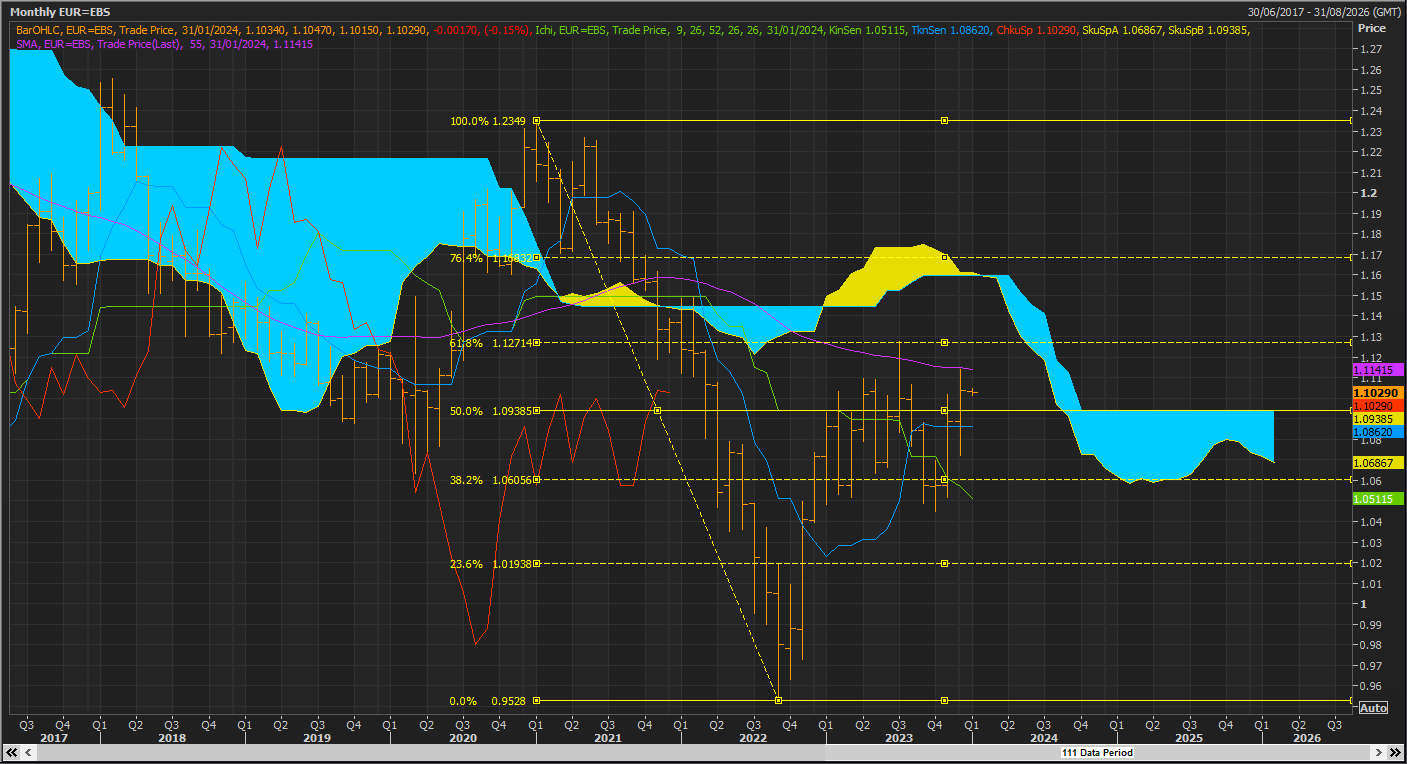Click the purple 1.11415 SMA price tag
This screenshot has height=764, width=1407.
tap(1379, 370)
